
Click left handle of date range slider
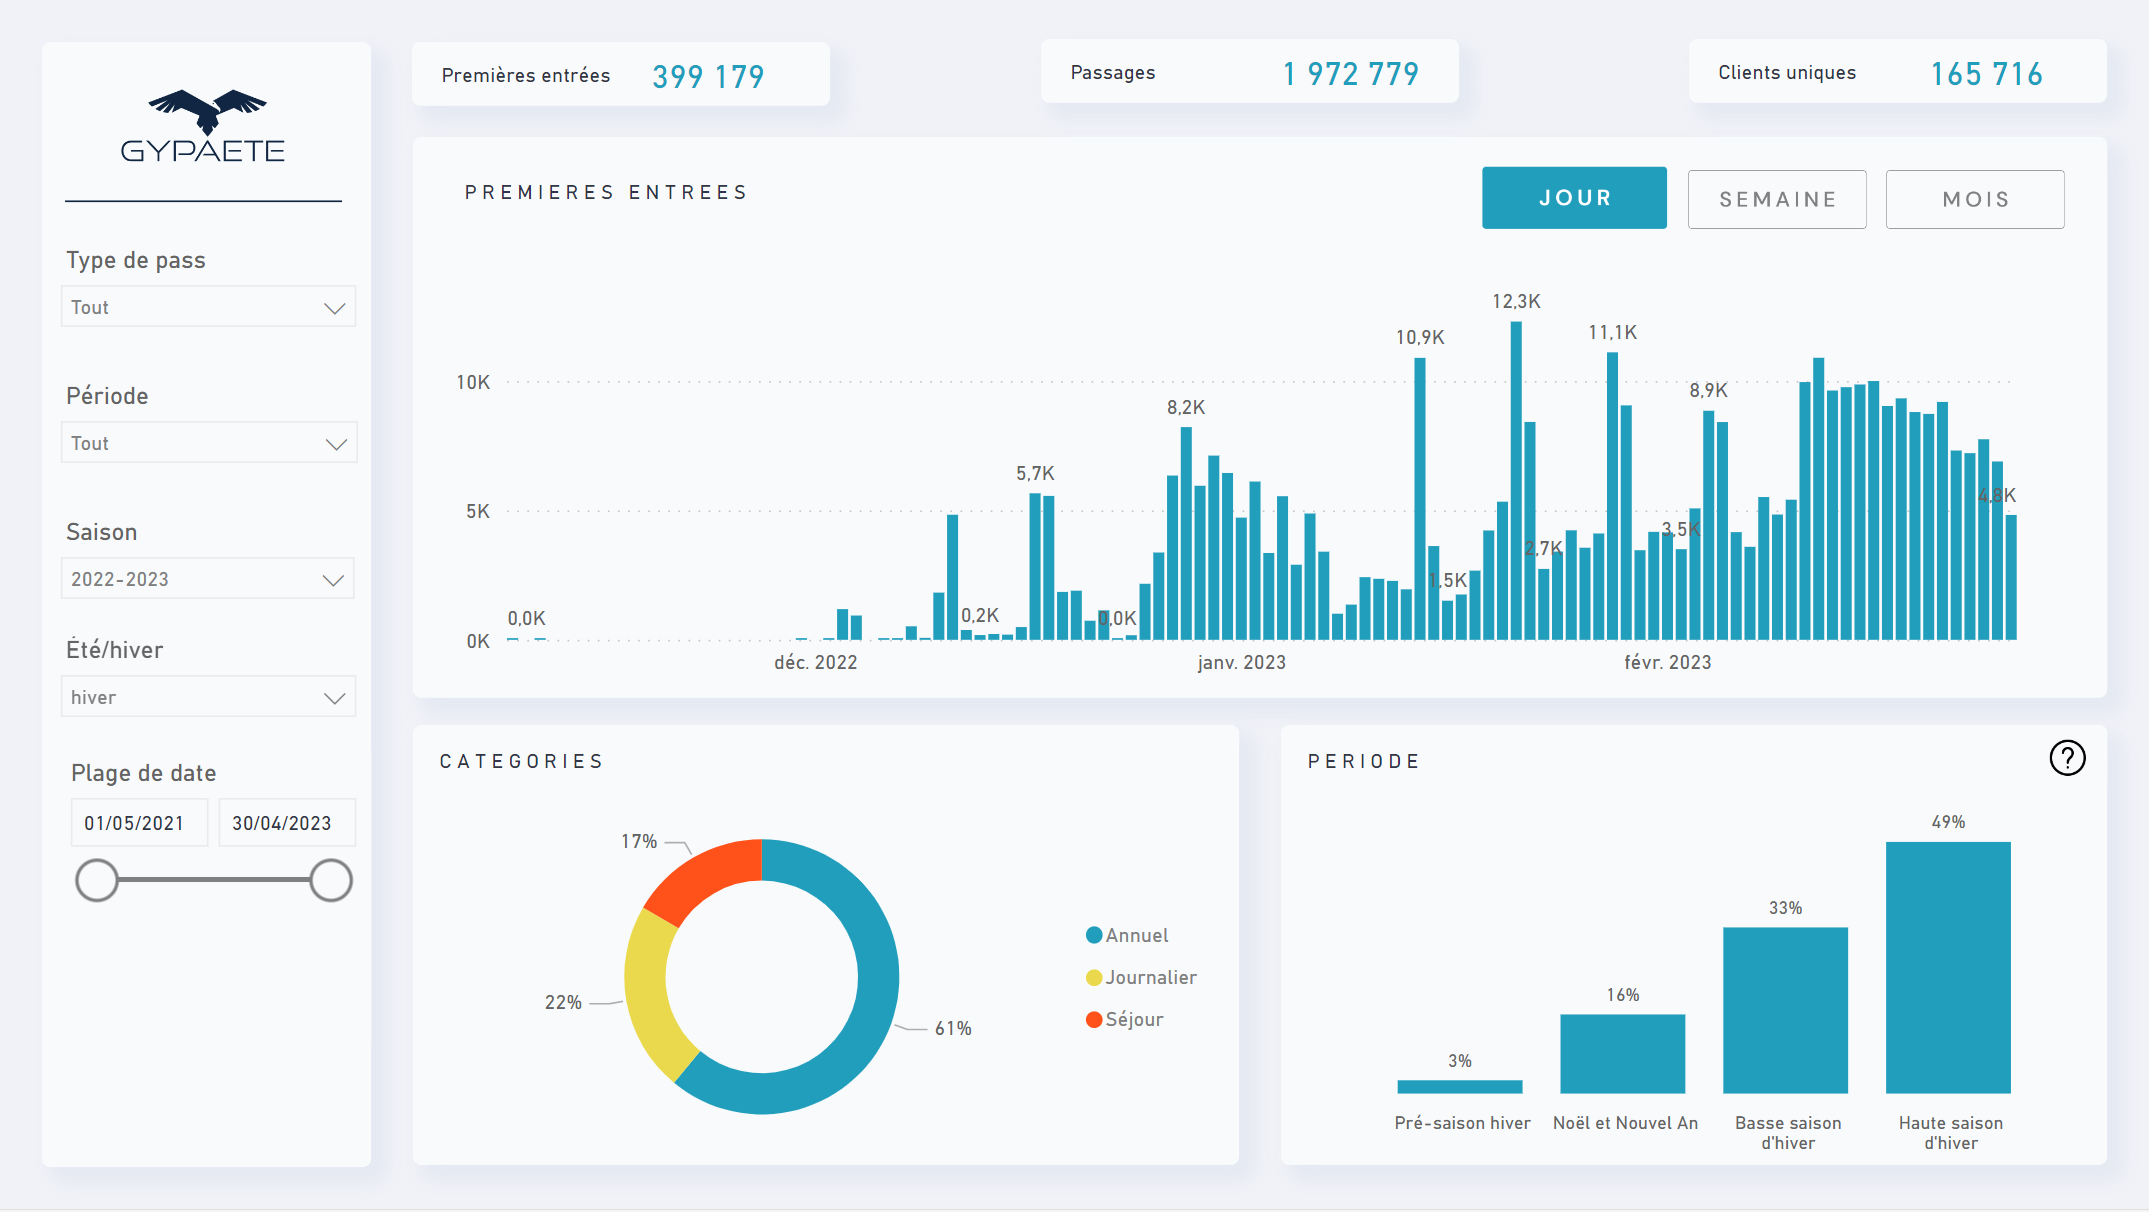(97, 880)
